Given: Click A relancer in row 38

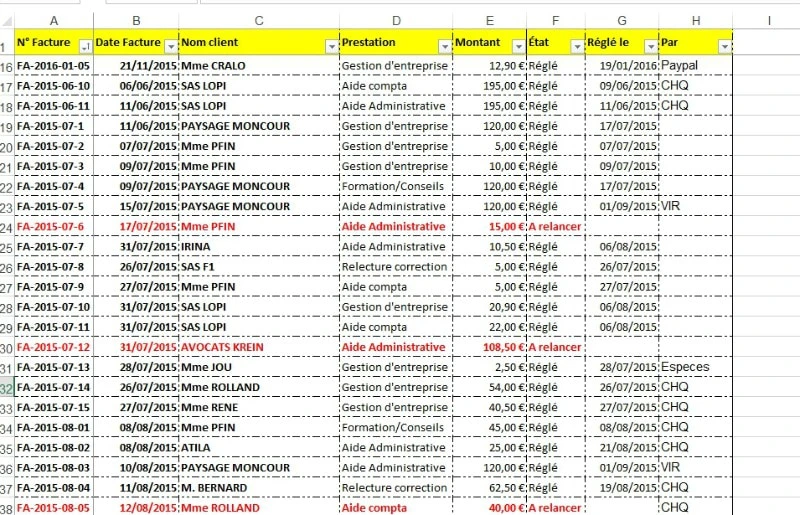Looking at the screenshot, I should tap(555, 508).
